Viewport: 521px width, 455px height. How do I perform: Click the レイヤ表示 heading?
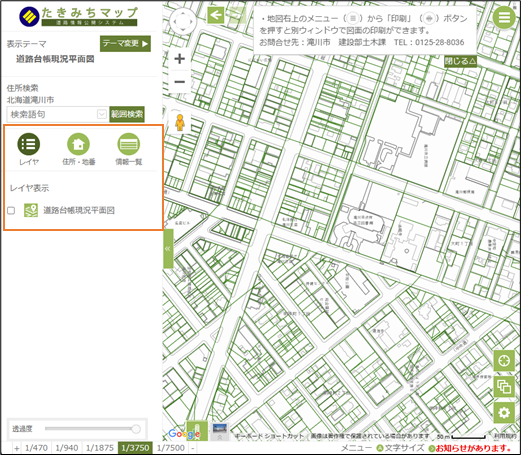pos(29,188)
